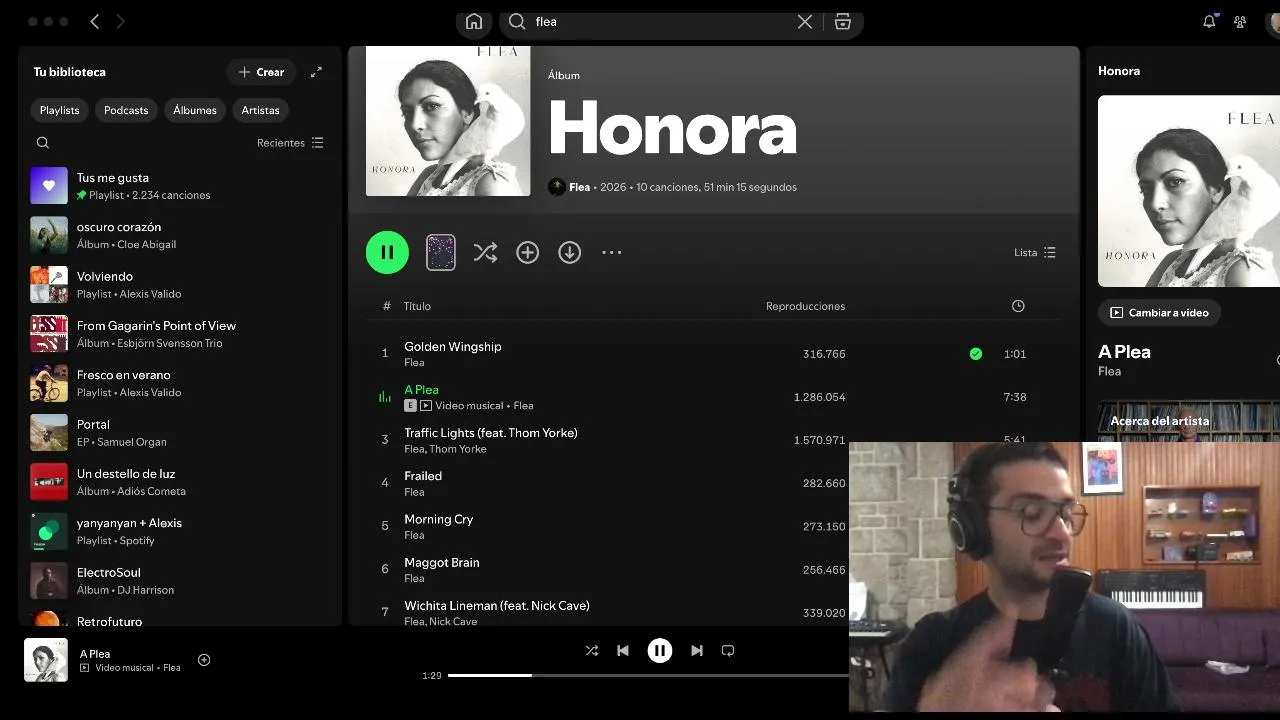
Task: Open Un destello de luz album
Action: [180, 482]
